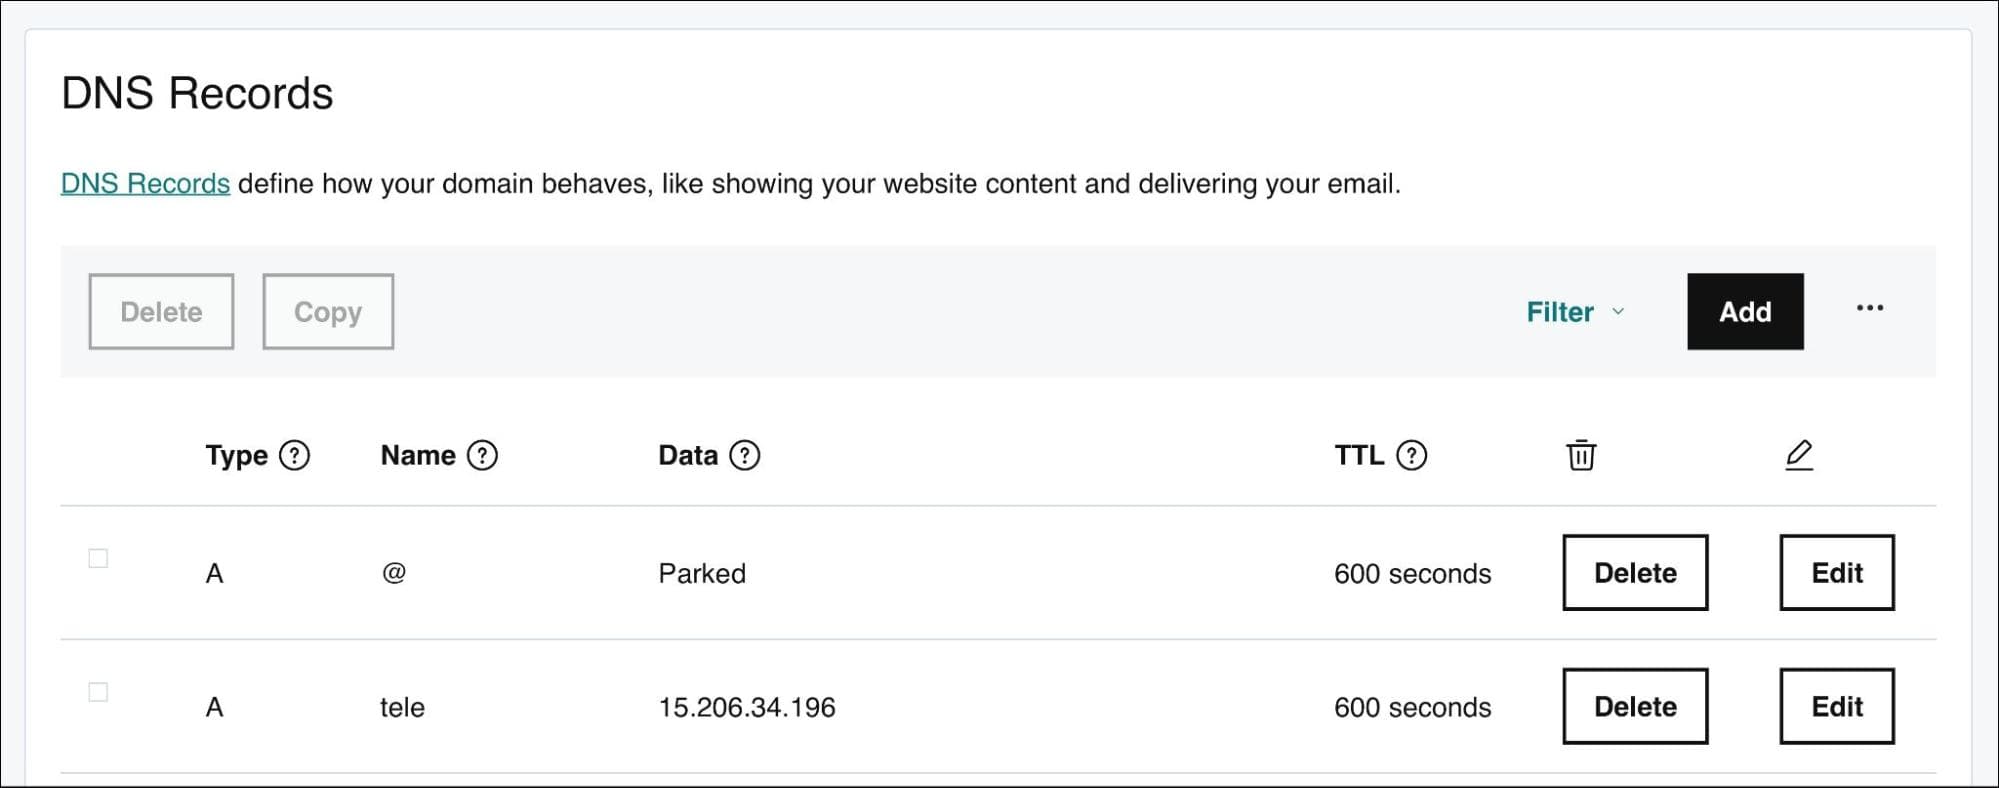
Task: Open the DNS Records link
Action: click(x=145, y=183)
